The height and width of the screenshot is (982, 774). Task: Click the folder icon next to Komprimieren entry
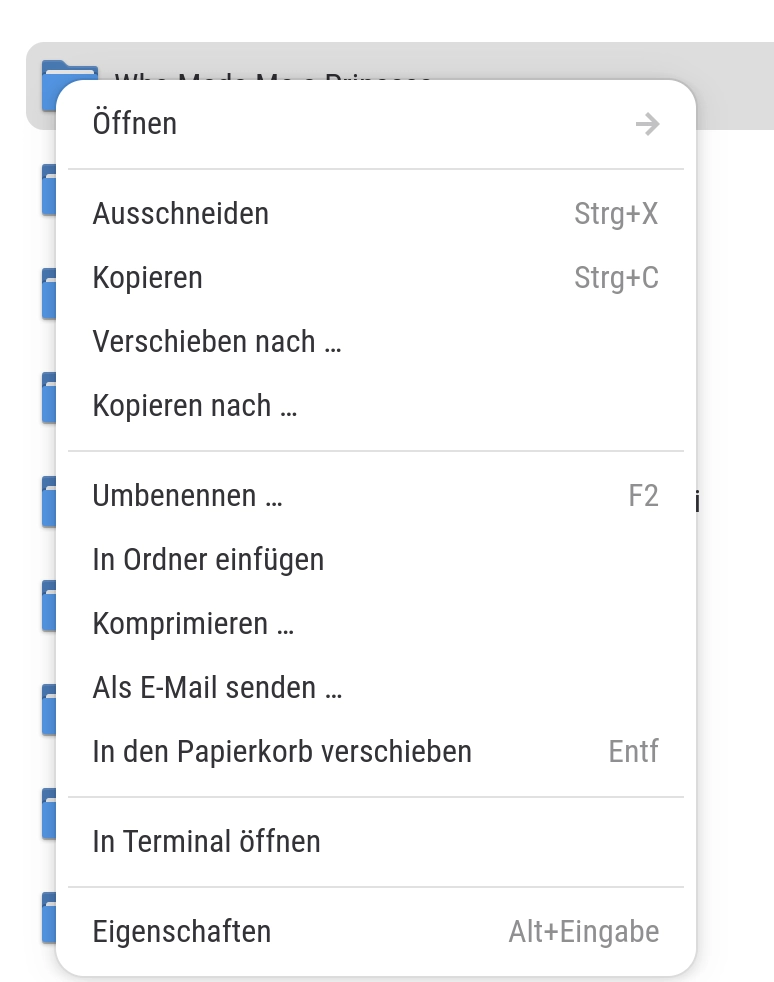point(49,606)
